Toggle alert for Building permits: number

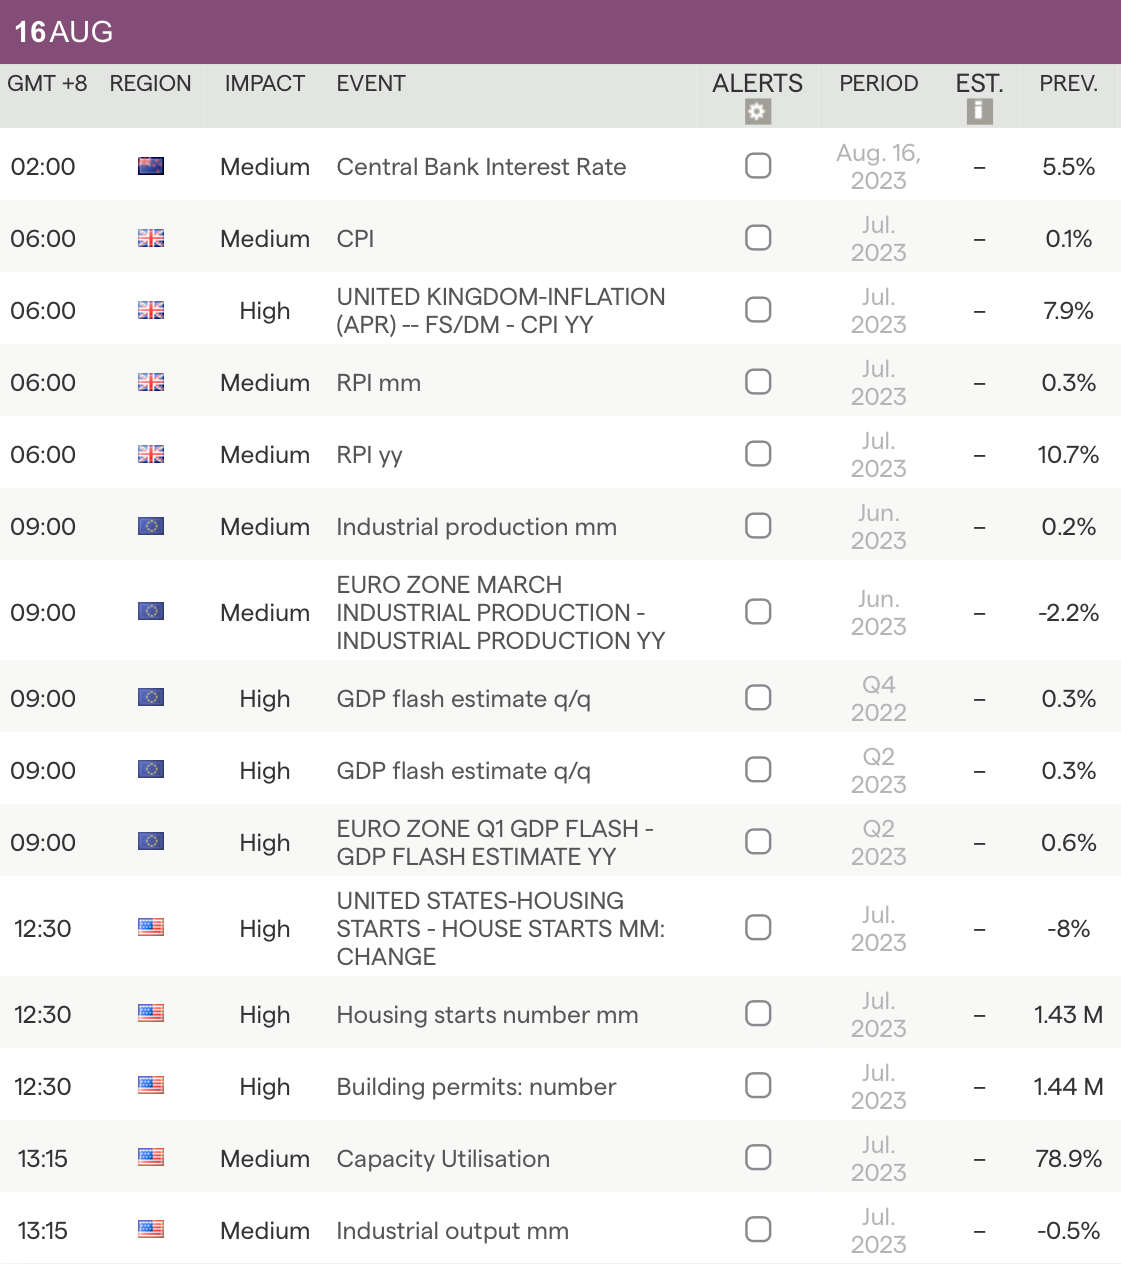click(x=758, y=1086)
